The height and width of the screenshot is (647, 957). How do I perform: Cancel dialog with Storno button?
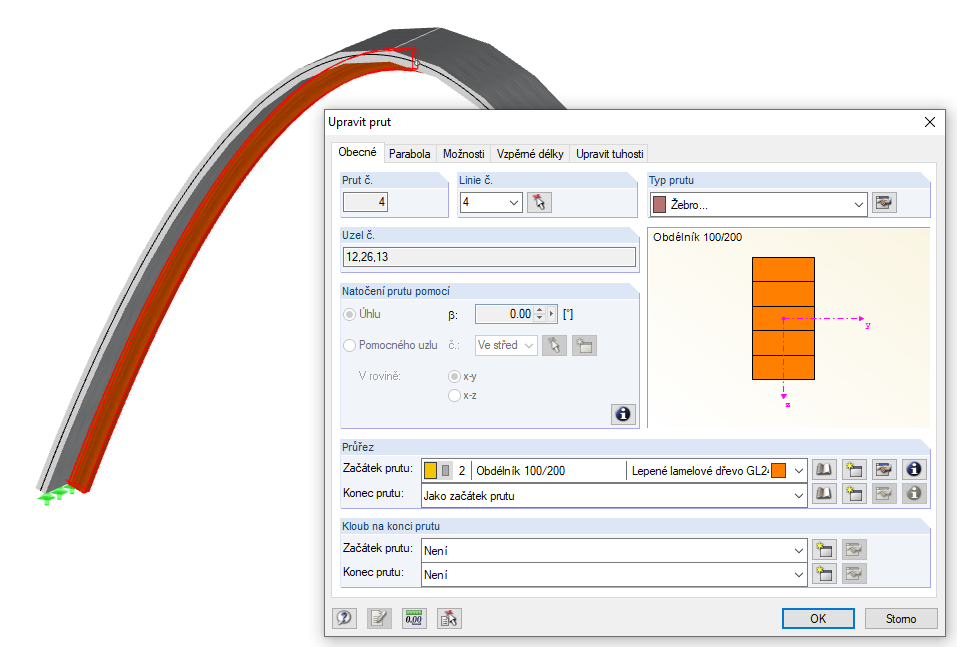click(x=901, y=618)
